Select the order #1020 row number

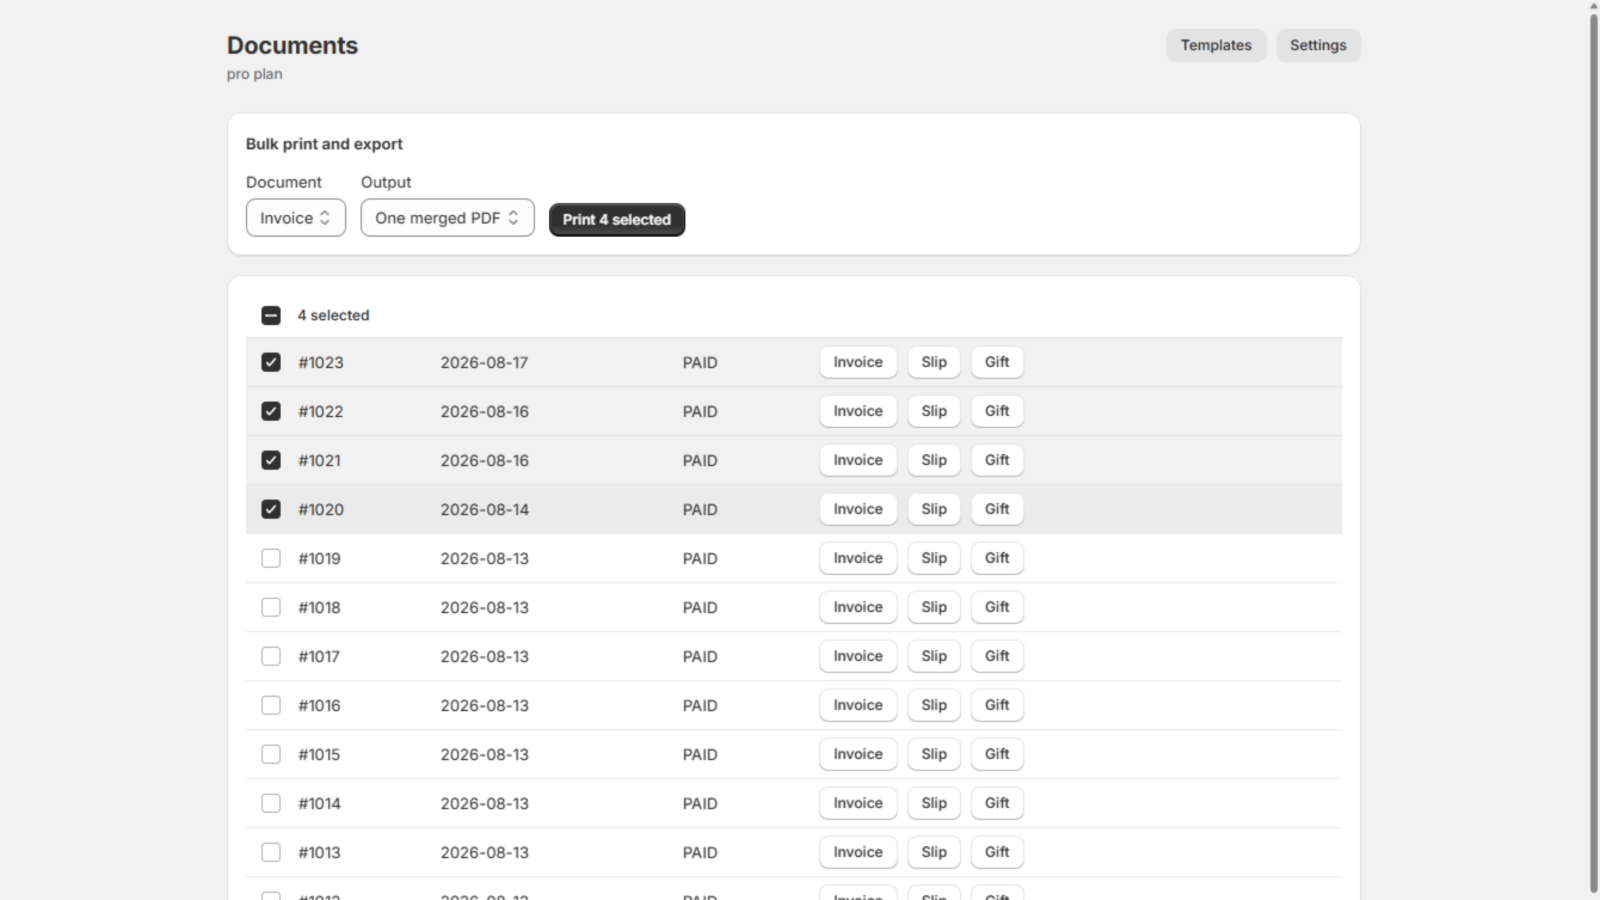click(x=321, y=509)
